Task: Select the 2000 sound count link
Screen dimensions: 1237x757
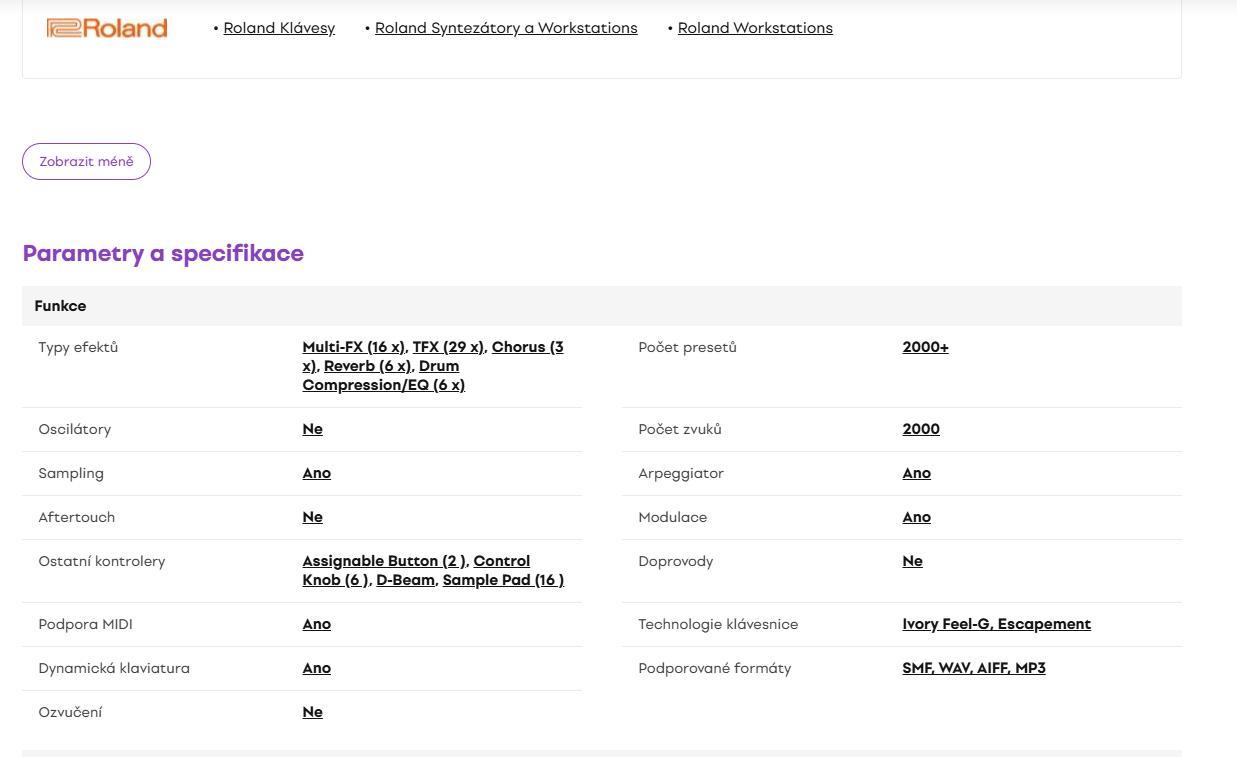Action: (x=920, y=429)
